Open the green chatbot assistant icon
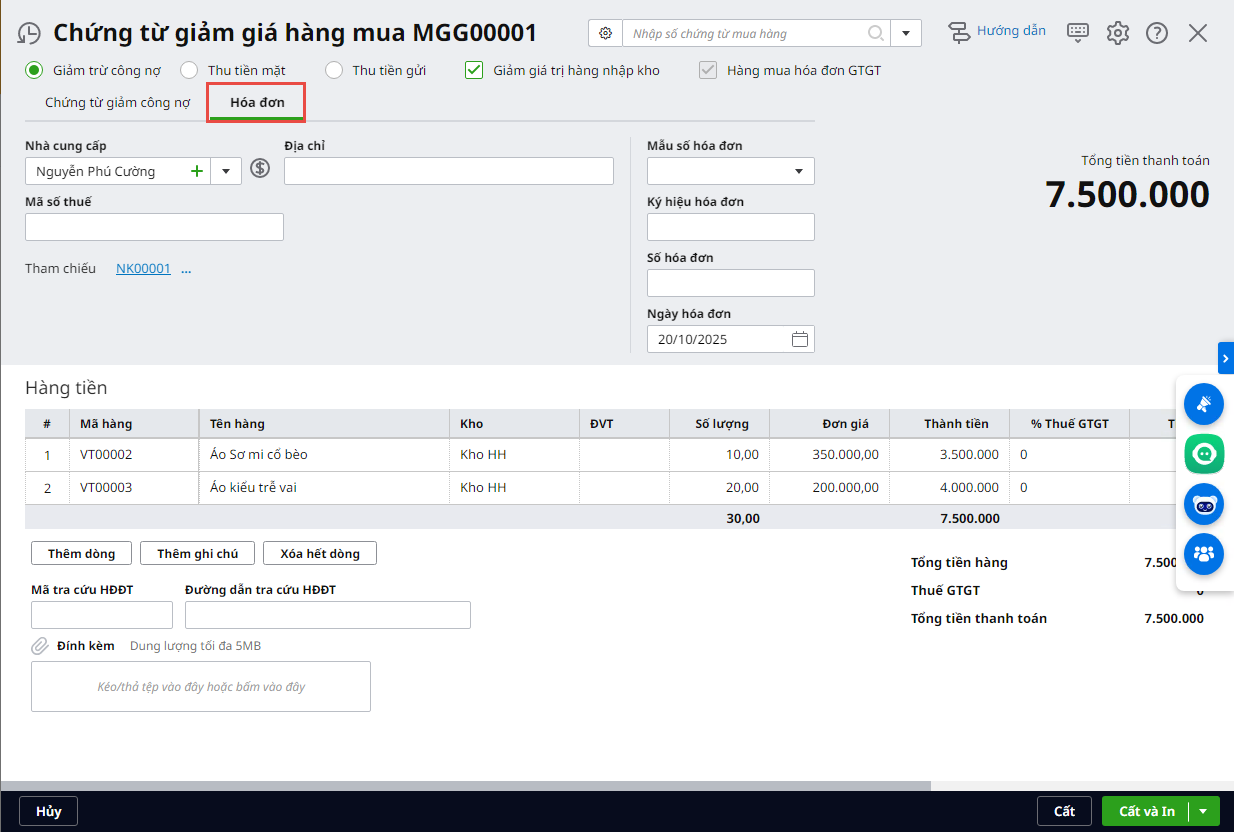Image resolution: width=1234 pixels, height=832 pixels. pyautogui.click(x=1203, y=453)
